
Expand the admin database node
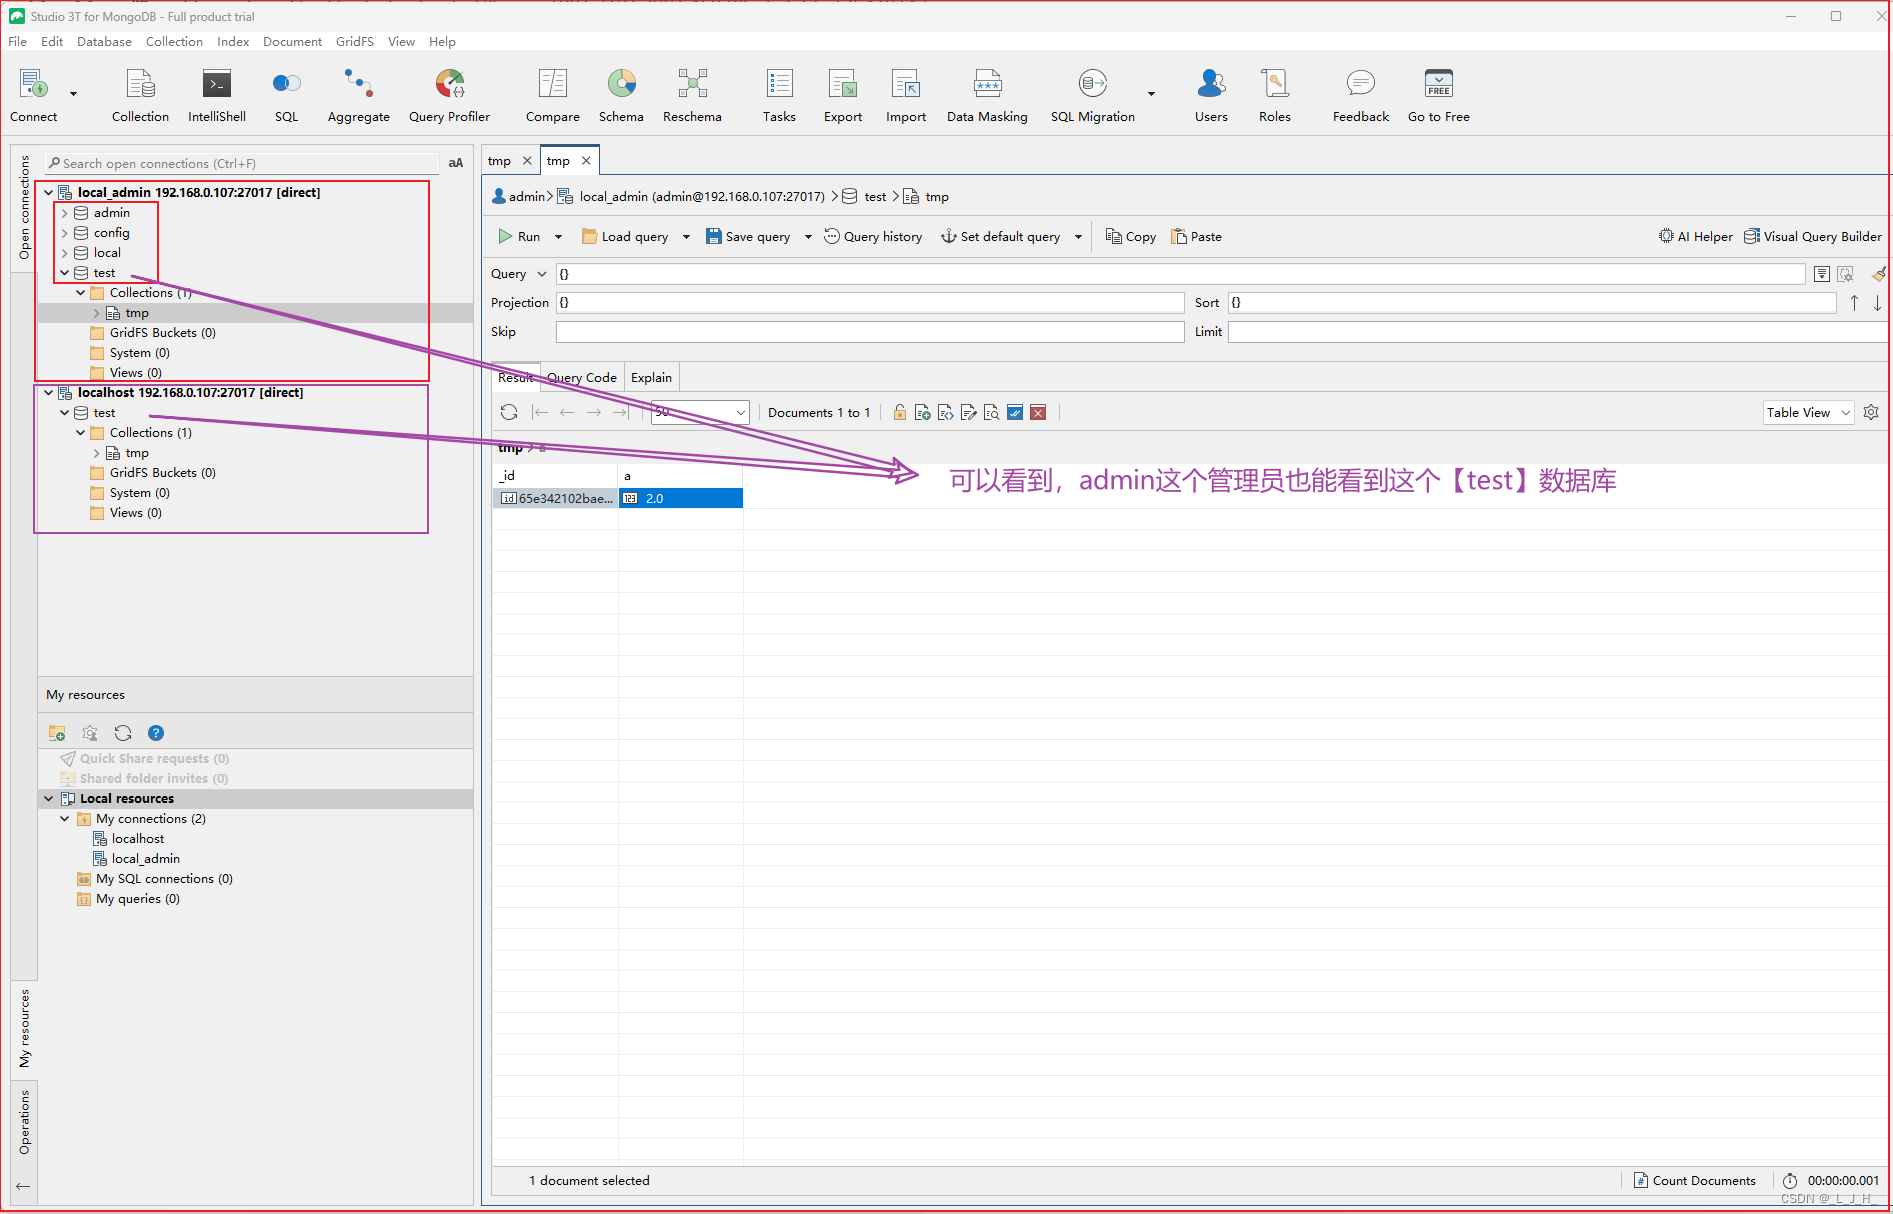click(x=65, y=213)
